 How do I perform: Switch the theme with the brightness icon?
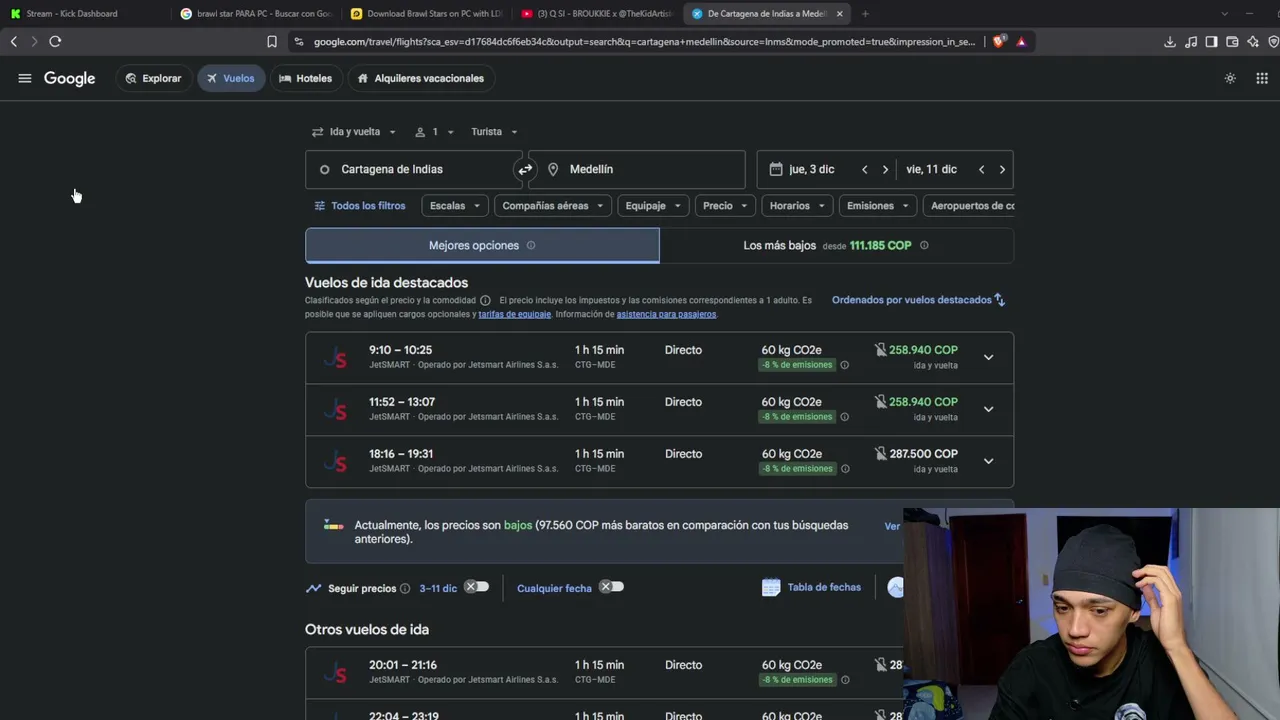(1230, 78)
